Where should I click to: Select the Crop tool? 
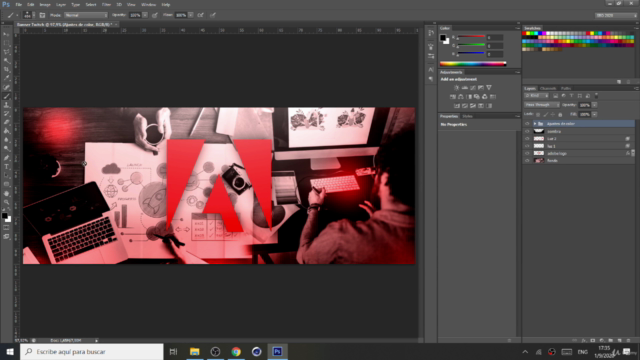click(7, 69)
